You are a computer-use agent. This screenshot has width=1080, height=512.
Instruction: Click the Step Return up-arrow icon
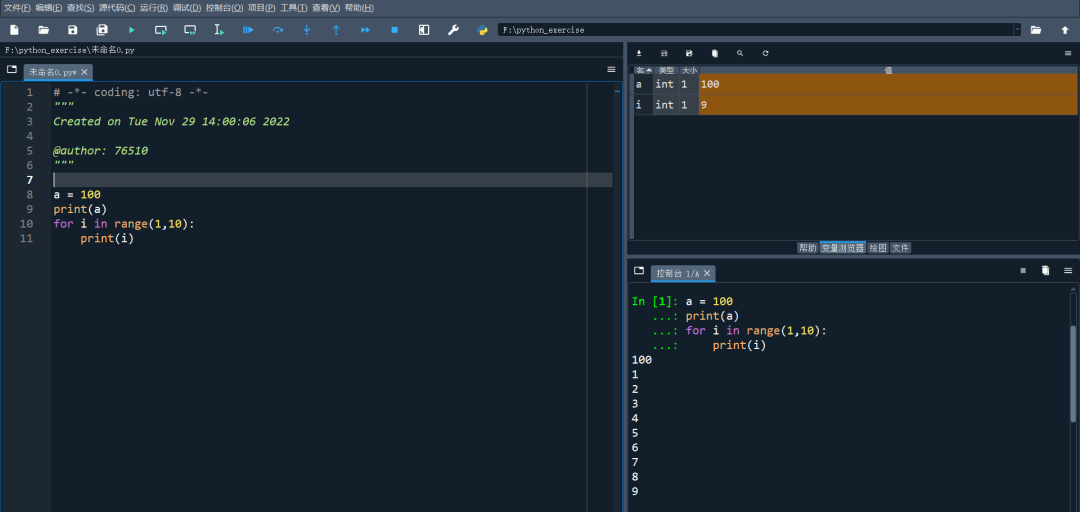click(x=336, y=30)
